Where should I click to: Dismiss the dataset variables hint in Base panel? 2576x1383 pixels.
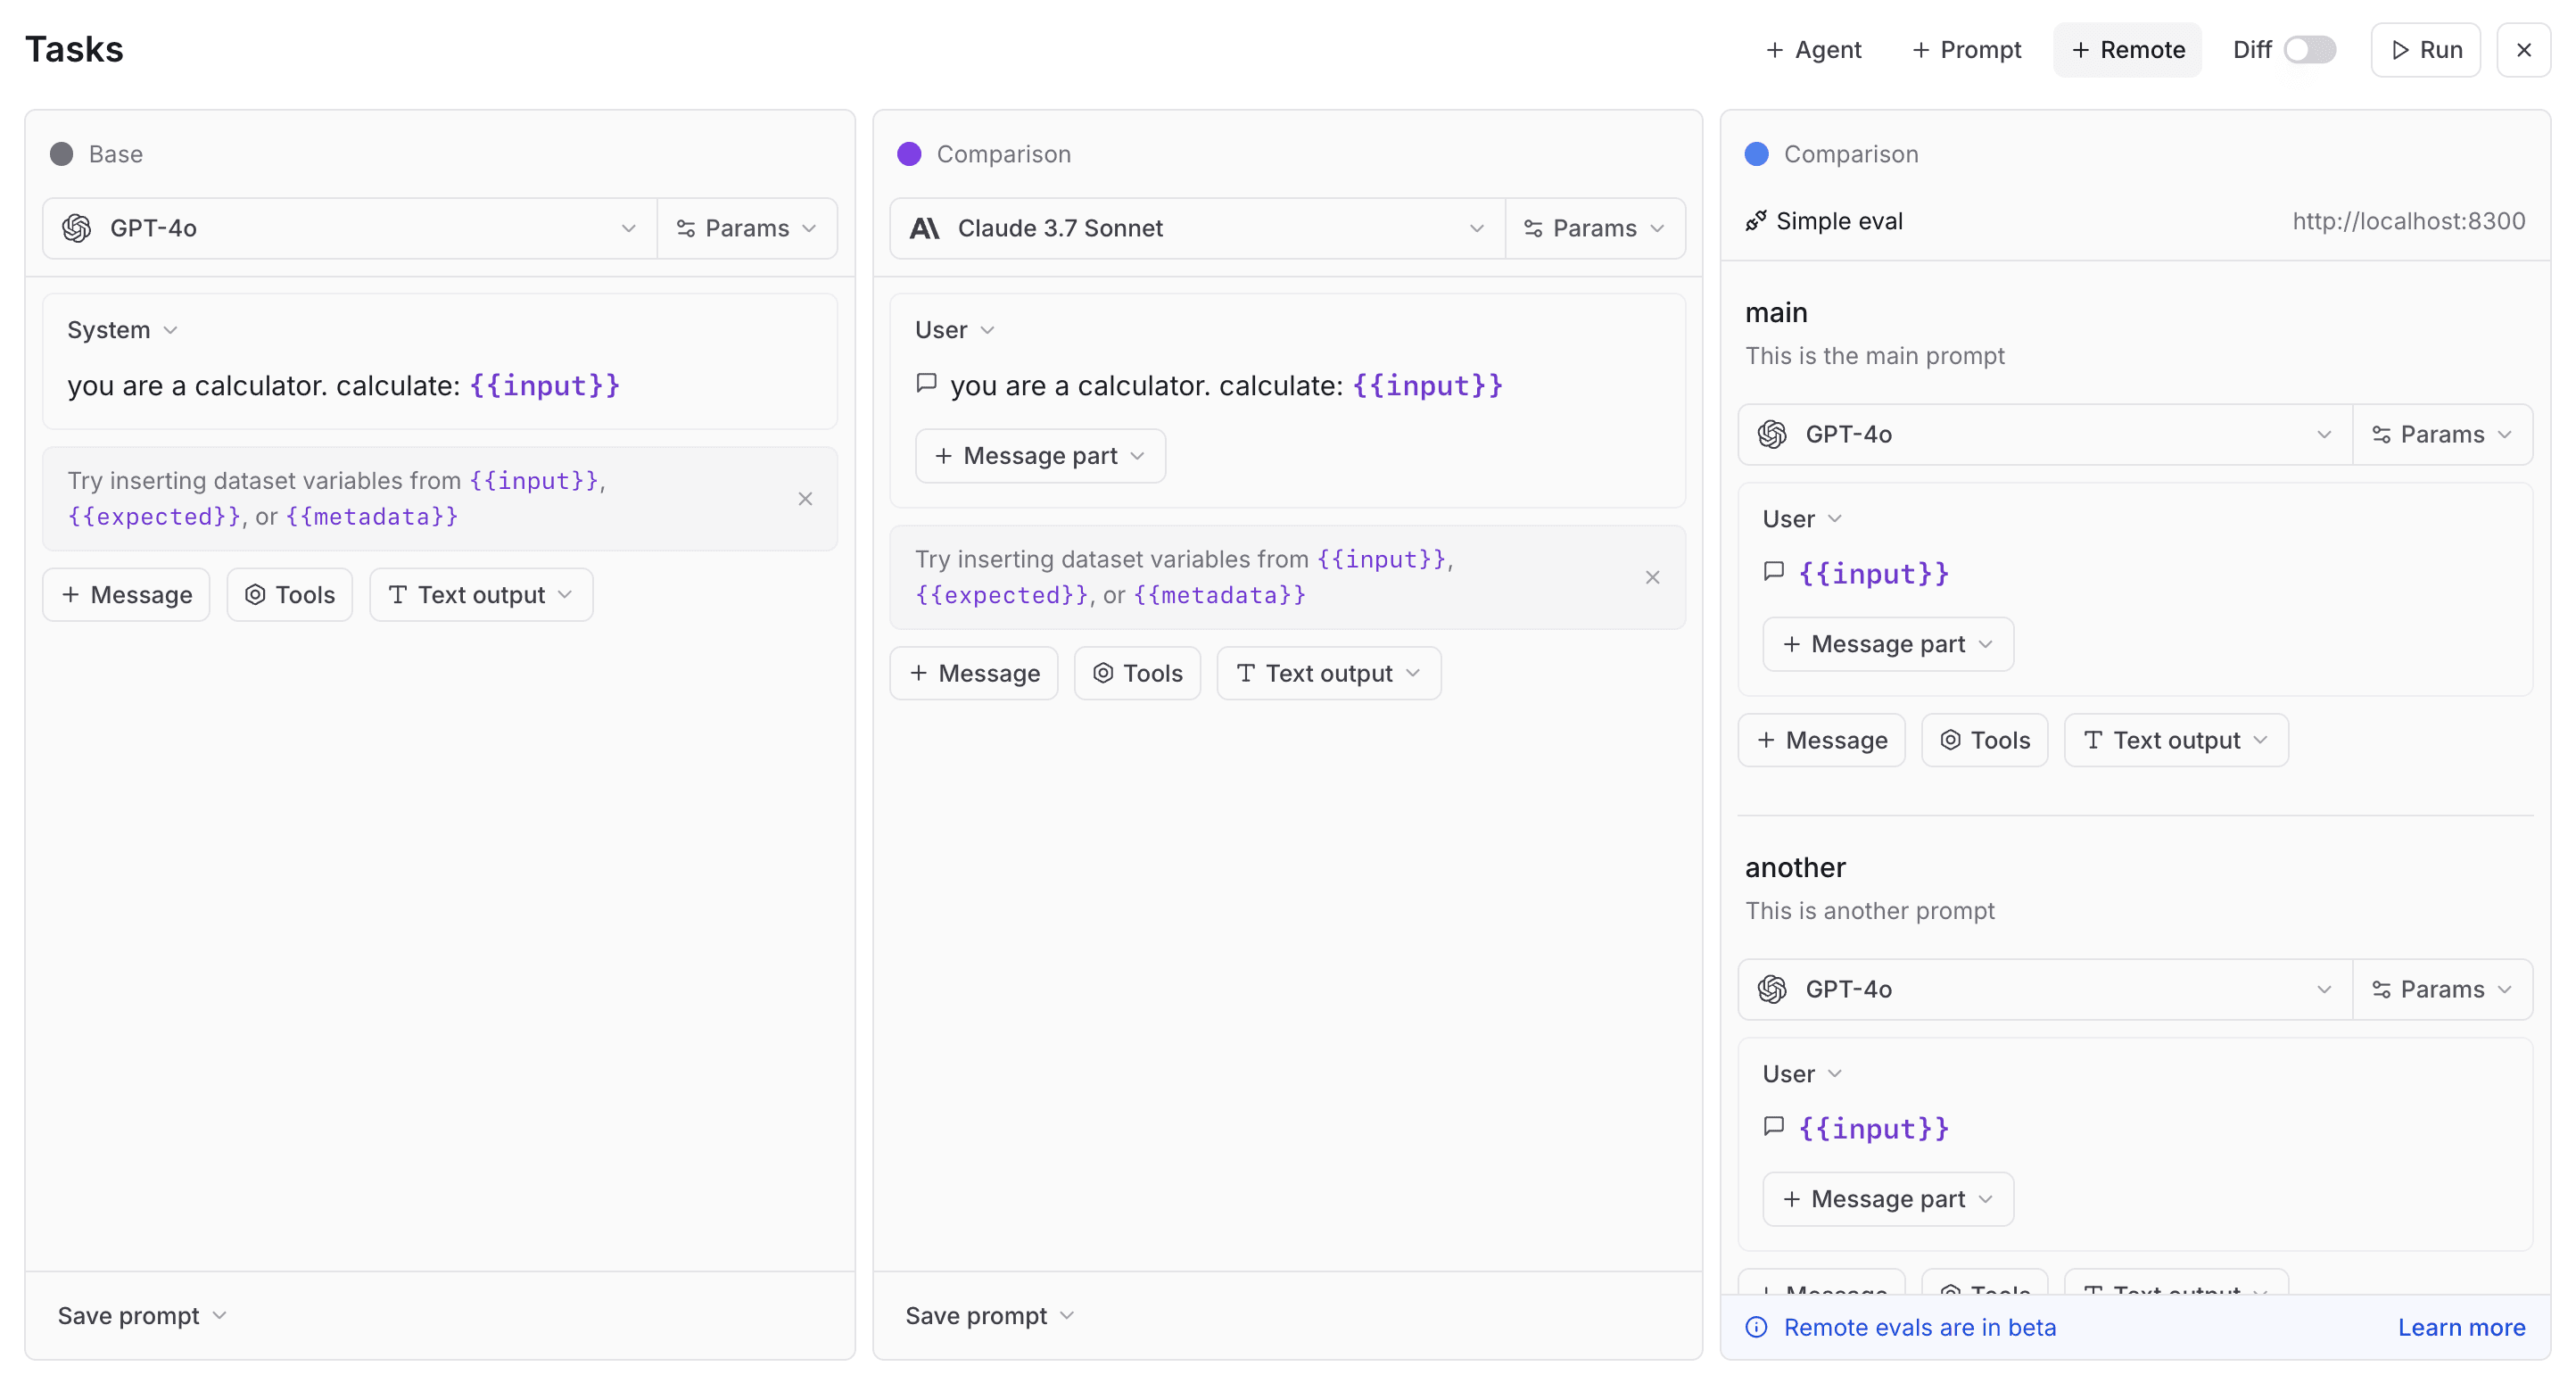coord(806,499)
